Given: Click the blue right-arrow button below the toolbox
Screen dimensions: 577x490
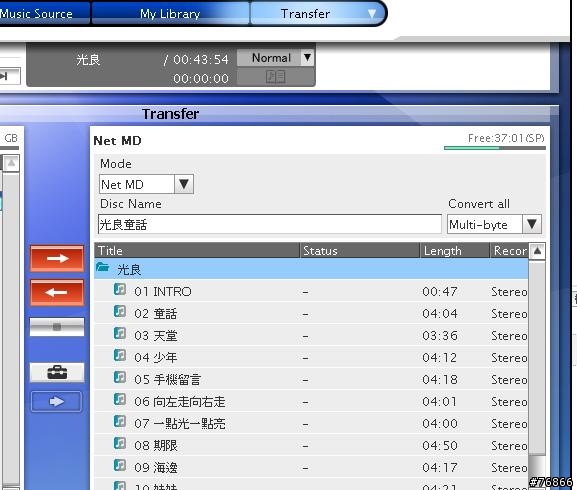Looking at the screenshot, I should click(x=57, y=401).
